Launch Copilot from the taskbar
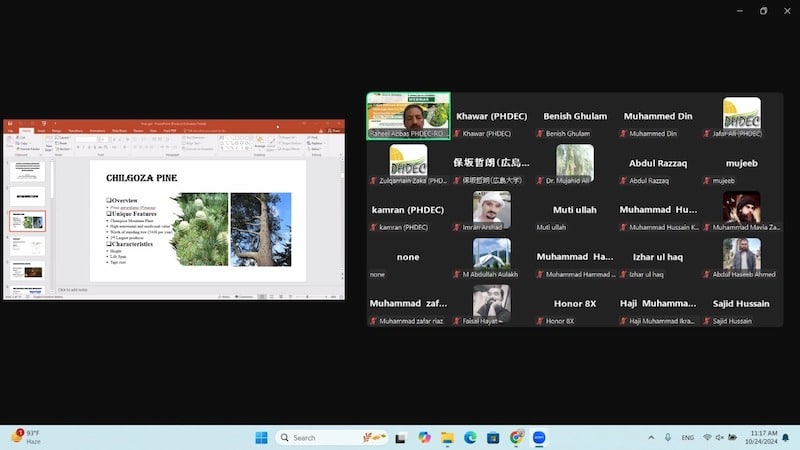Viewport: 800px width, 450px height. [x=424, y=438]
